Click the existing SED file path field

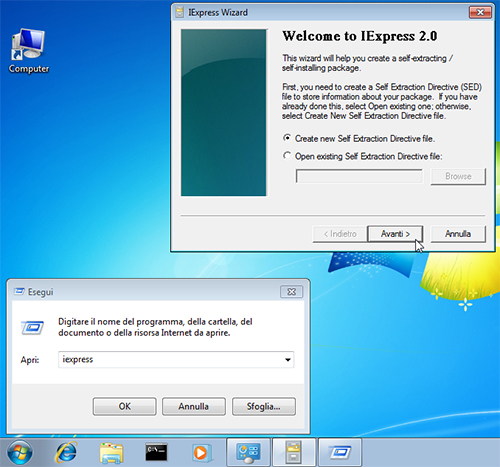[359, 176]
